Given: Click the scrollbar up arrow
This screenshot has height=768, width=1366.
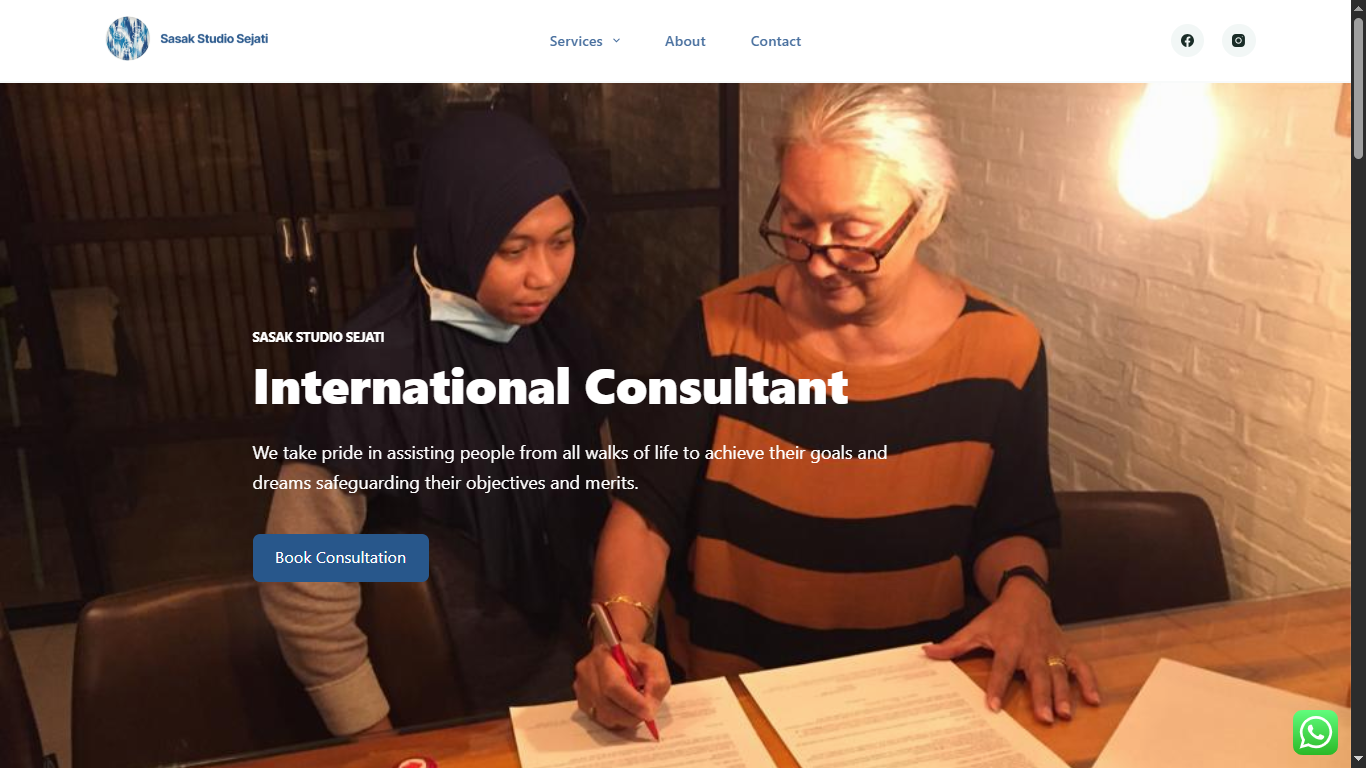Looking at the screenshot, I should (1358, 8).
